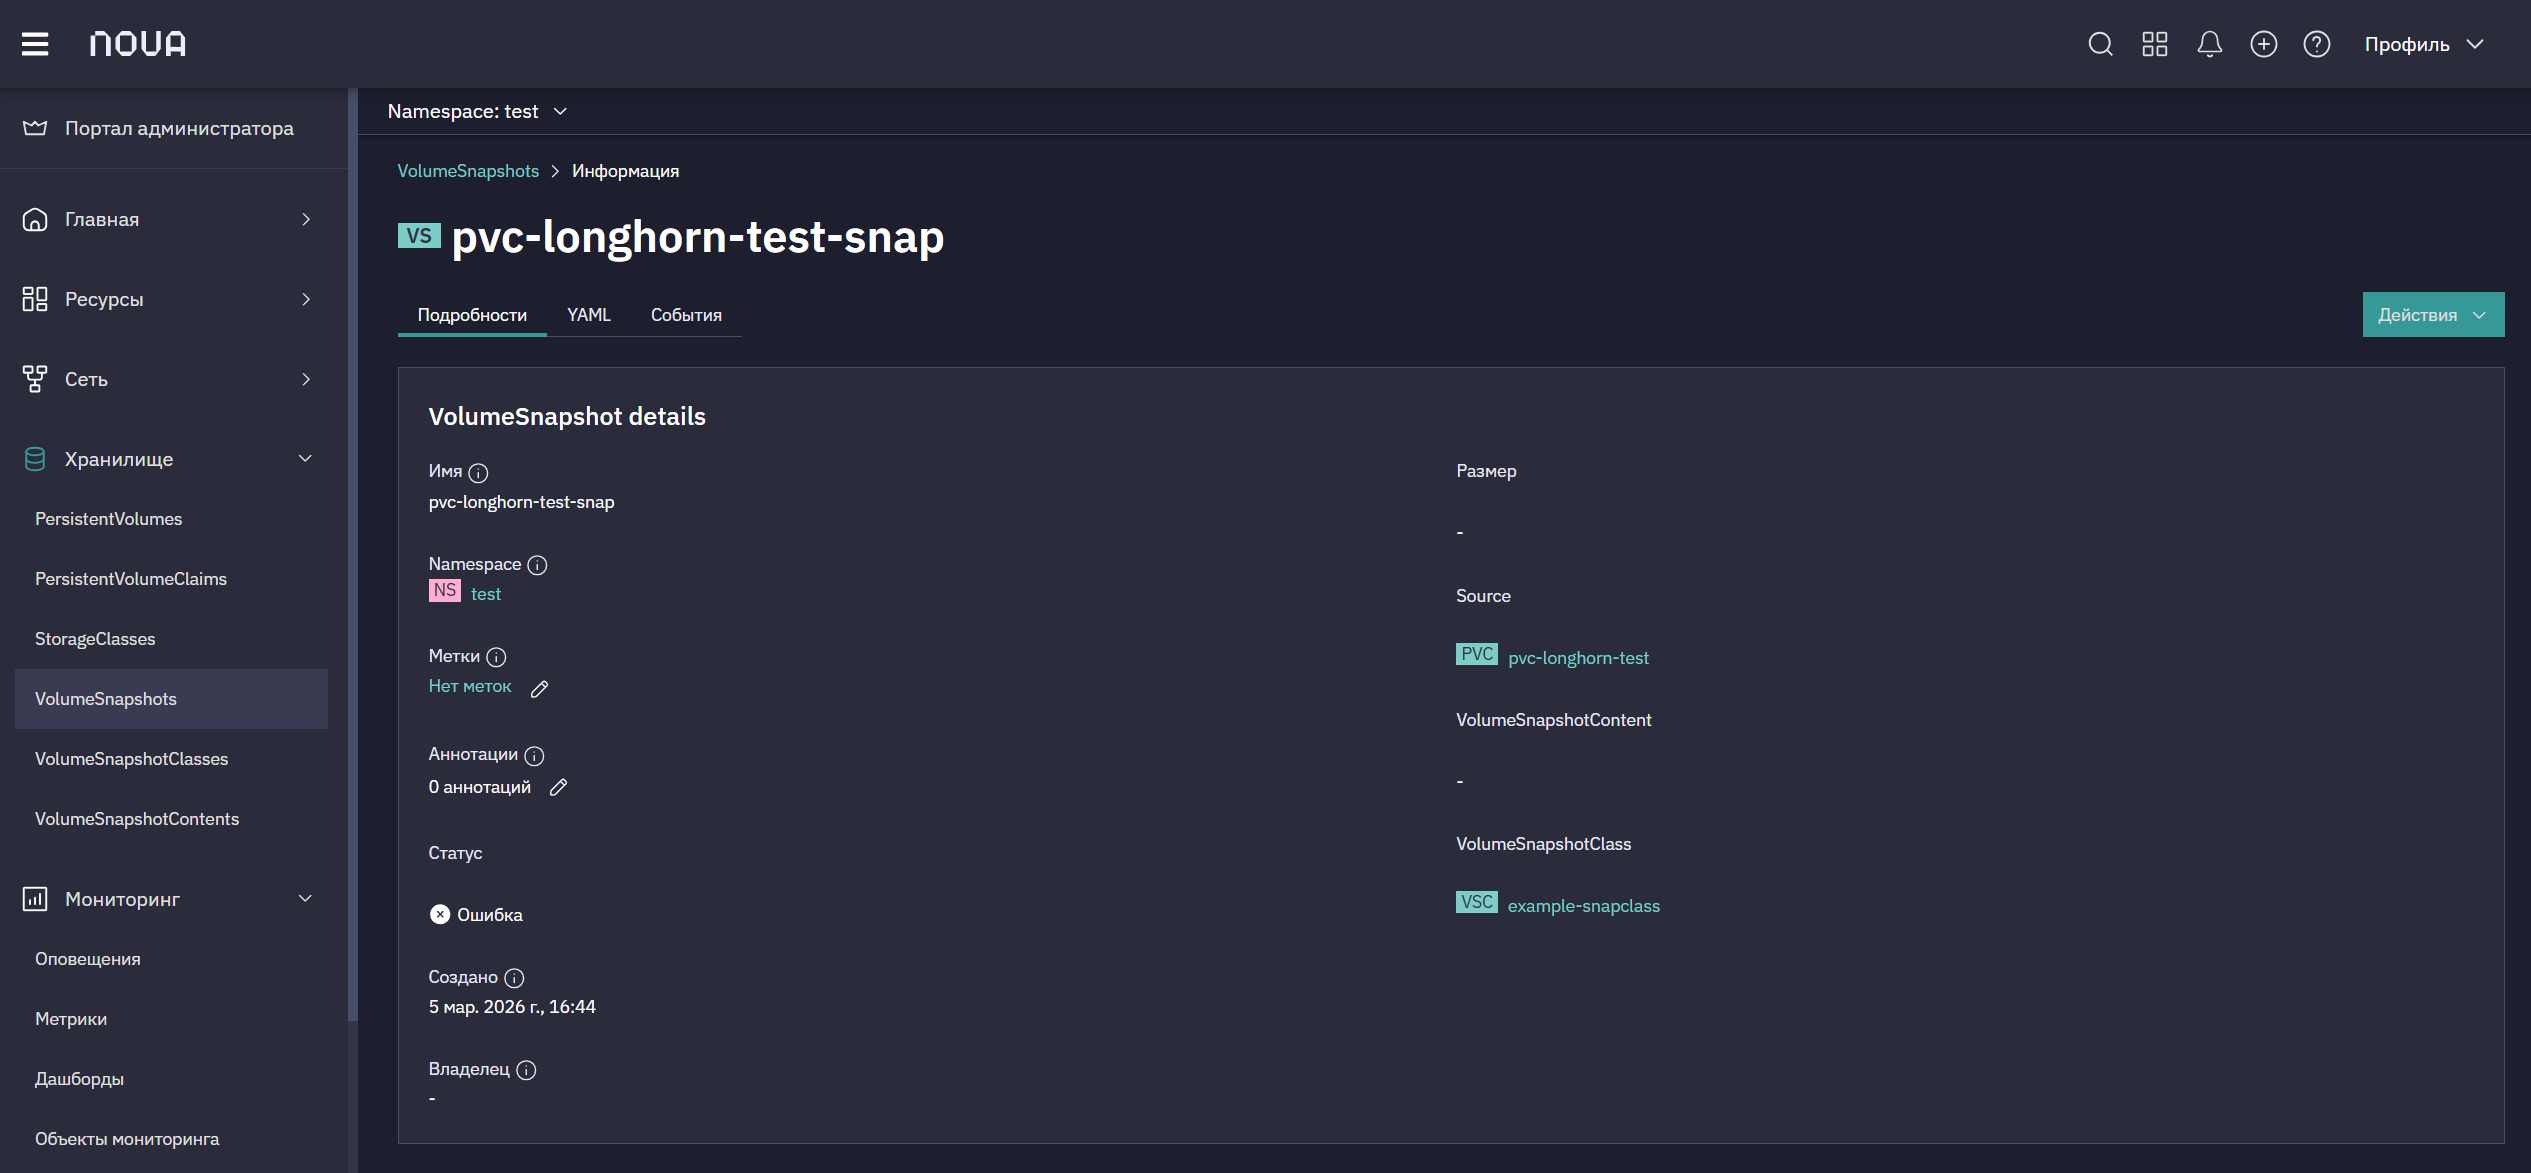The height and width of the screenshot is (1173, 2531).
Task: Click the plus create resource icon
Action: [x=2263, y=44]
